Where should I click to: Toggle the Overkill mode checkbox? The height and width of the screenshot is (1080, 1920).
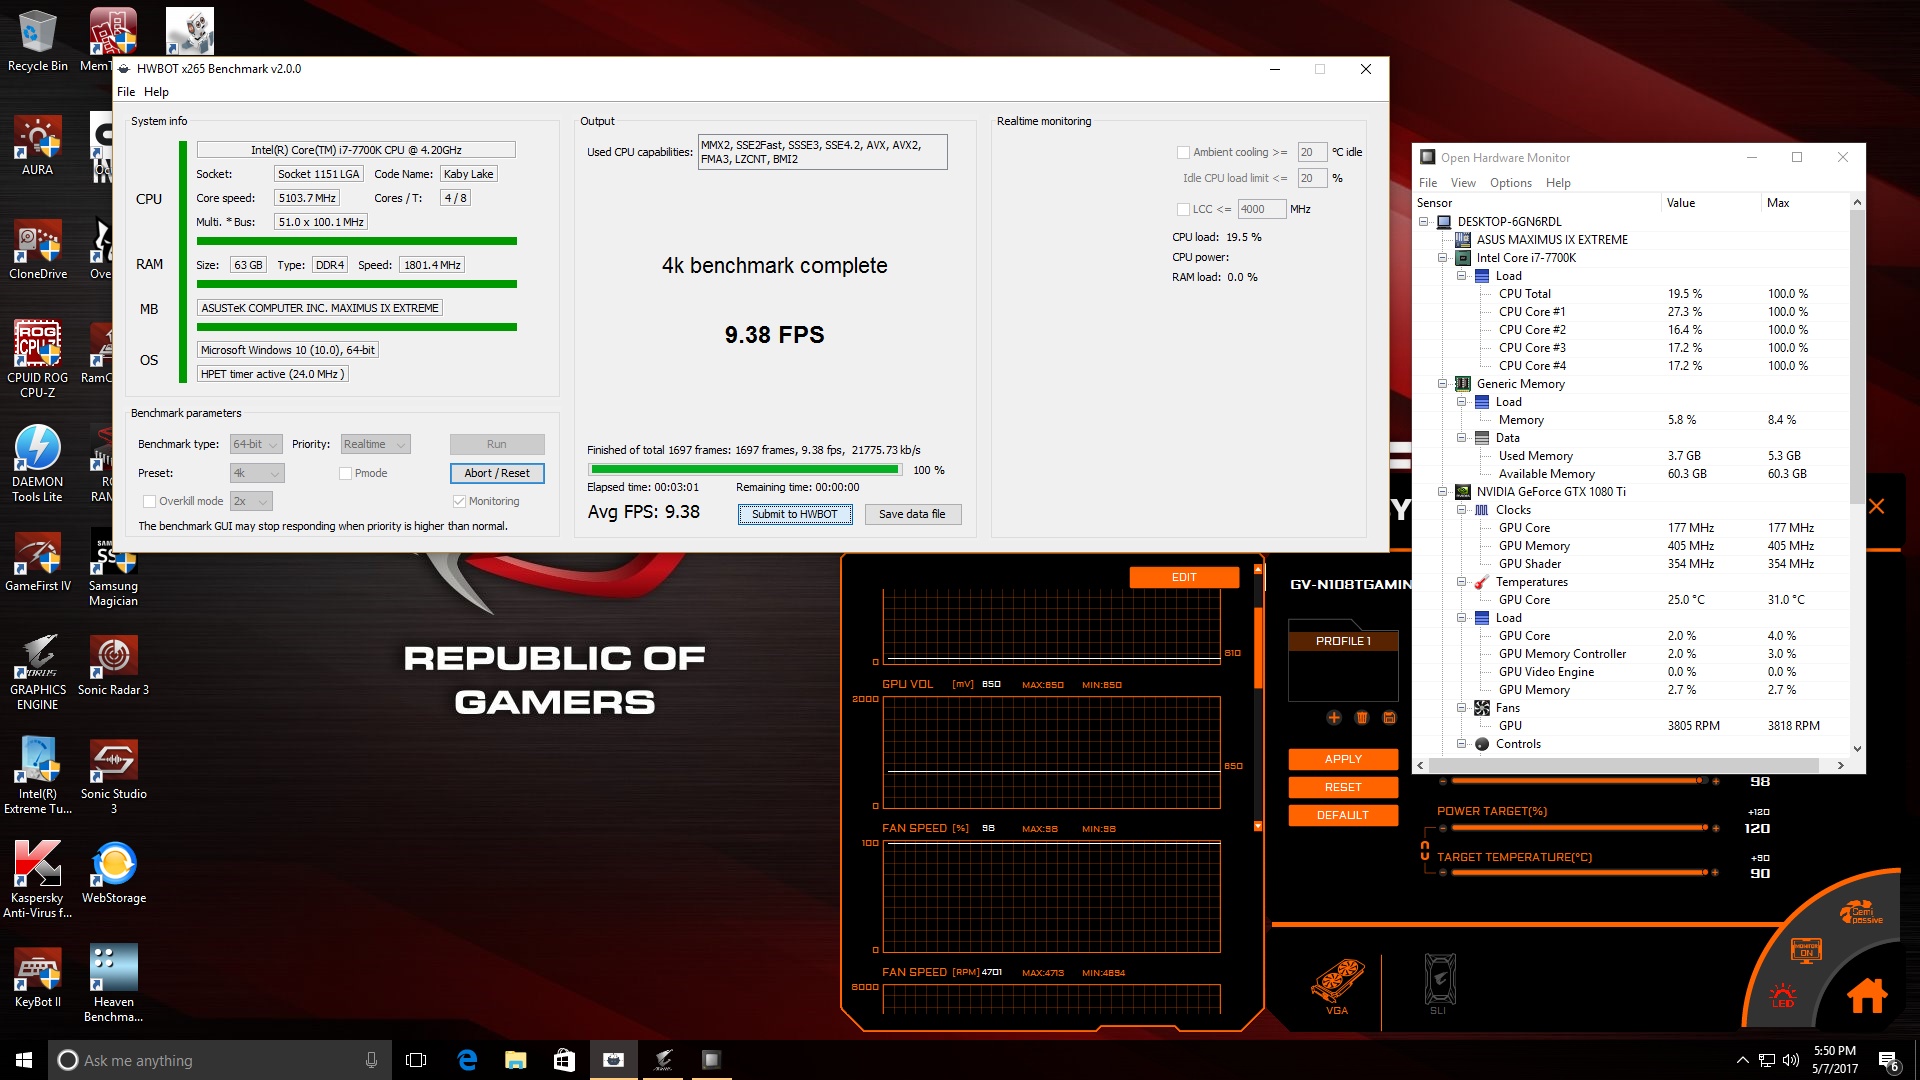[x=149, y=501]
